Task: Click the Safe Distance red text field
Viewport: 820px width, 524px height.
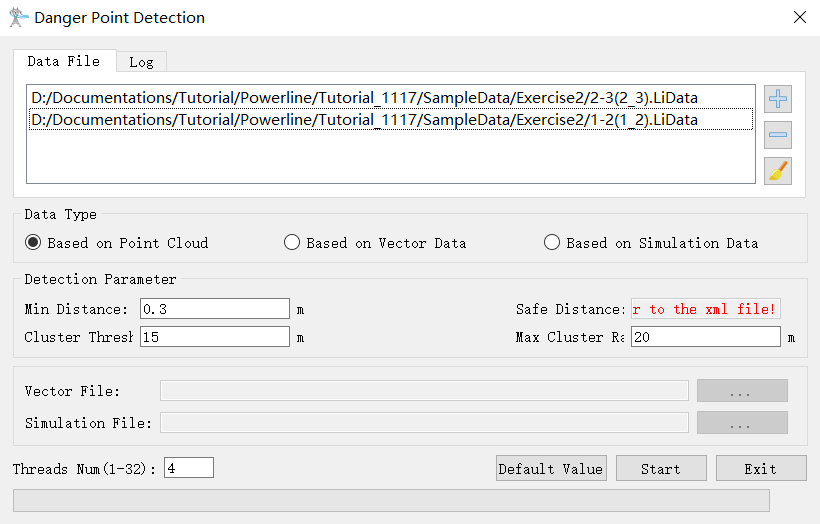Action: tap(705, 309)
